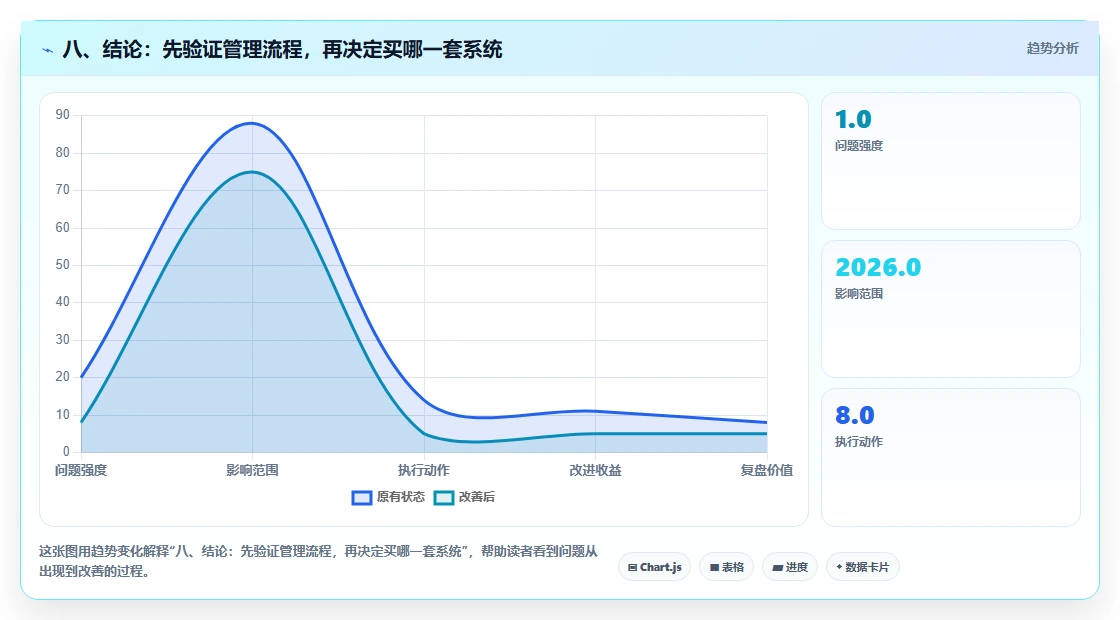The image size is (1120, 620).
Task: Click the 影响范围 x-axis label
Action: (252, 470)
